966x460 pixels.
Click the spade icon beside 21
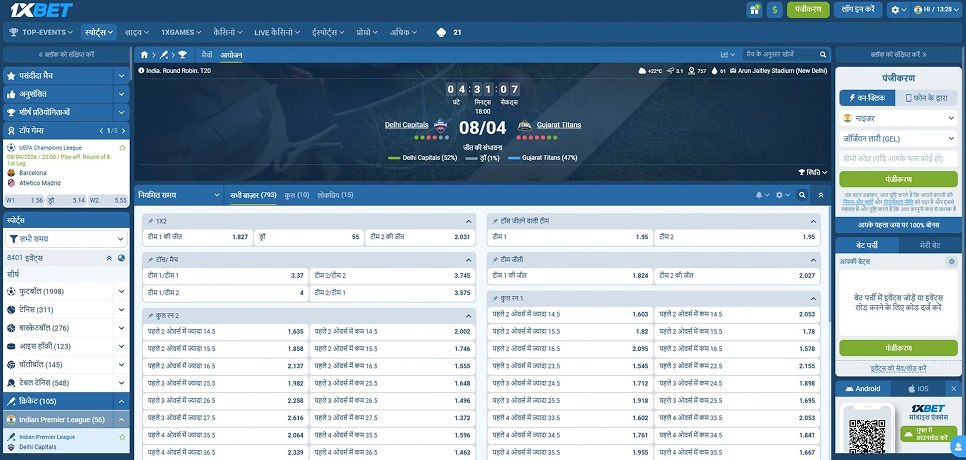pyautogui.click(x=441, y=32)
